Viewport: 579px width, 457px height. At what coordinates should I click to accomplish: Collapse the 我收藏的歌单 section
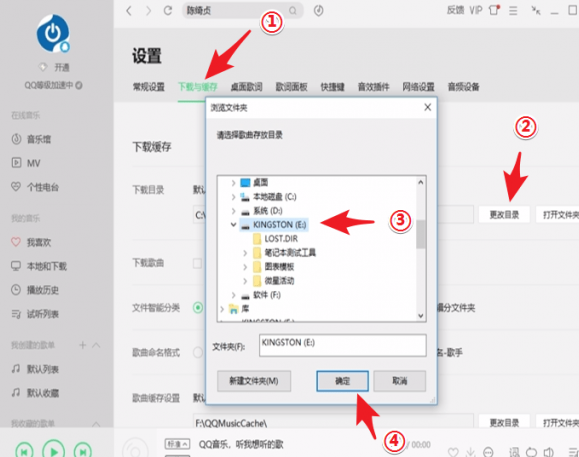click(96, 423)
